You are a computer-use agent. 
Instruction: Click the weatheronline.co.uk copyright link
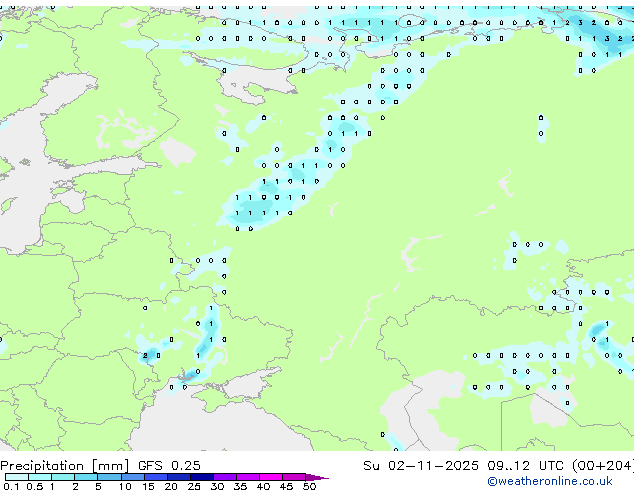coord(550,481)
